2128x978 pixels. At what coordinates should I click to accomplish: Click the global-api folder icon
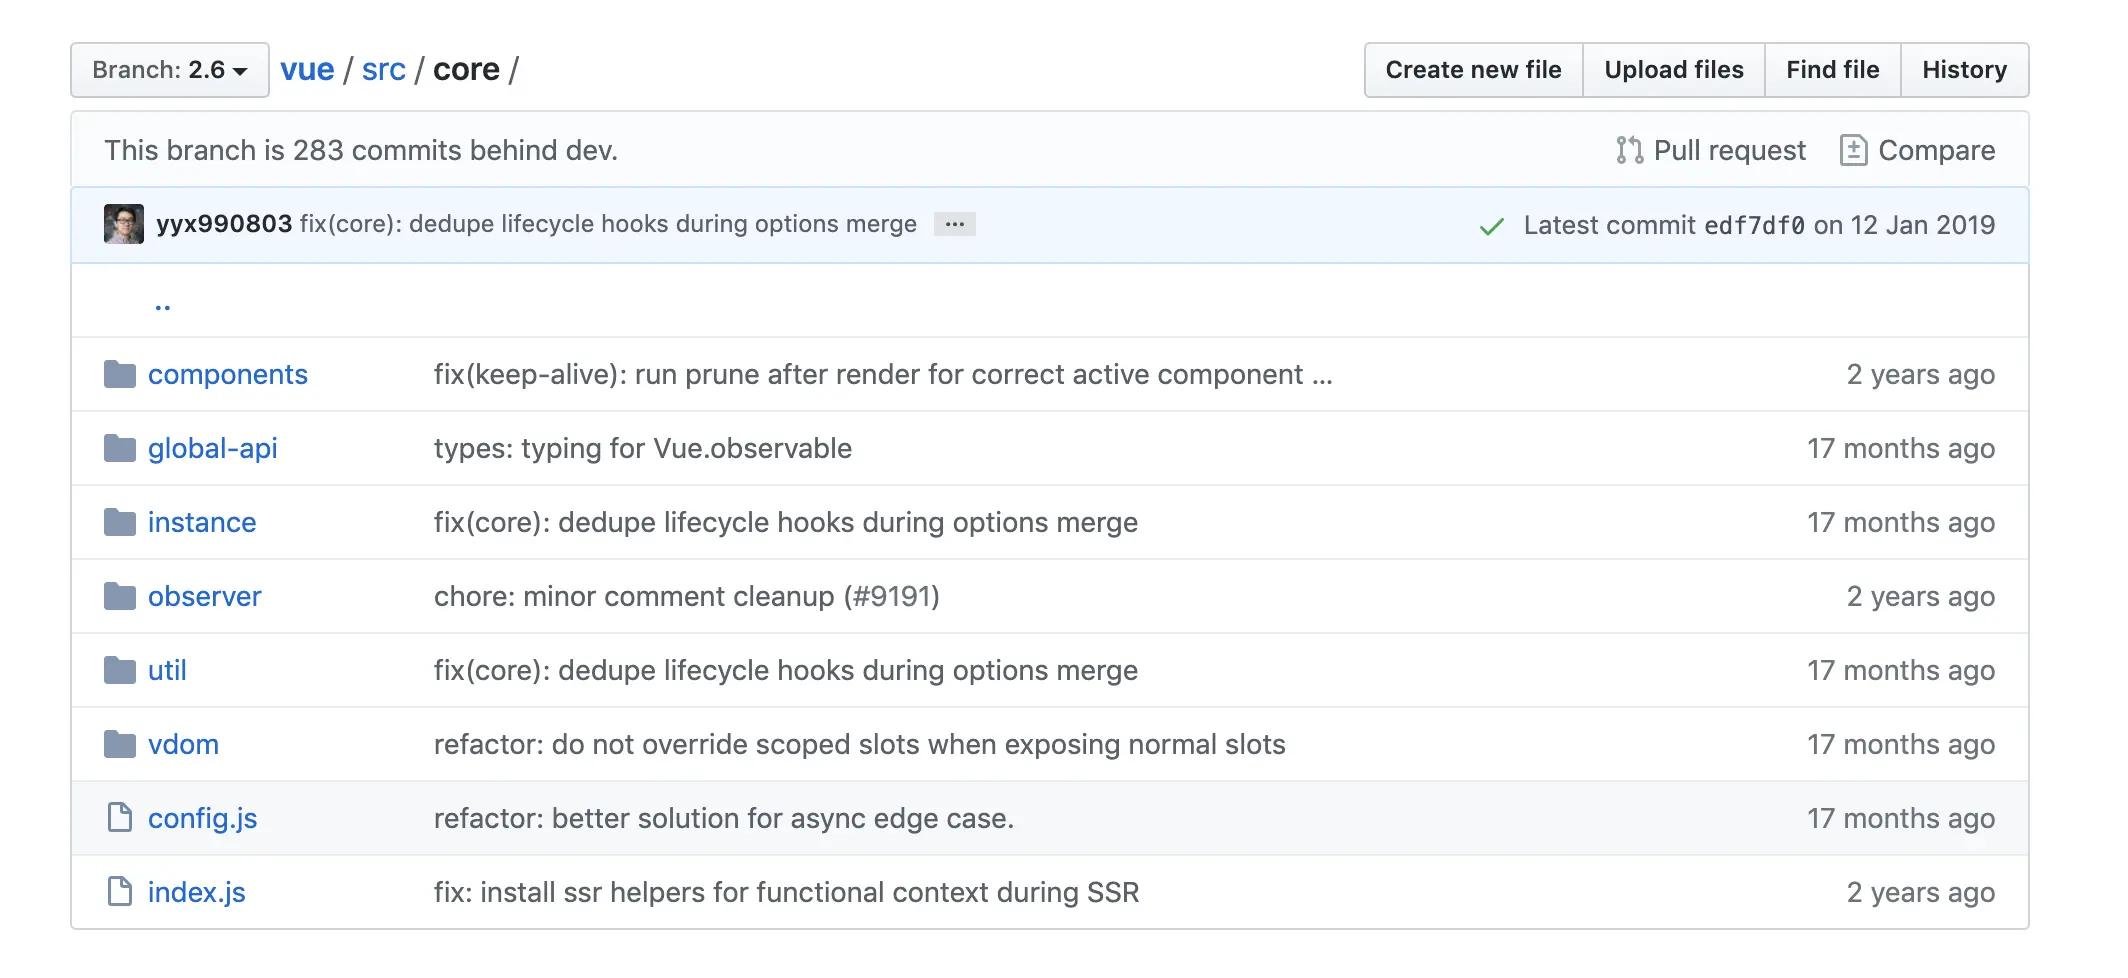120,448
